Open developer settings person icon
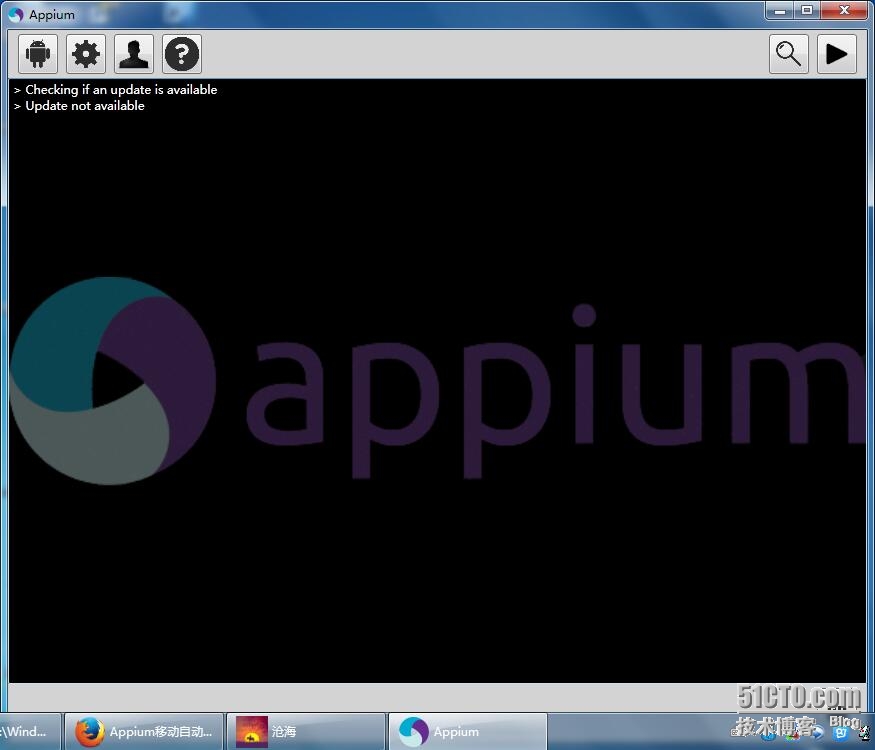The height and width of the screenshot is (750, 875). coord(134,54)
